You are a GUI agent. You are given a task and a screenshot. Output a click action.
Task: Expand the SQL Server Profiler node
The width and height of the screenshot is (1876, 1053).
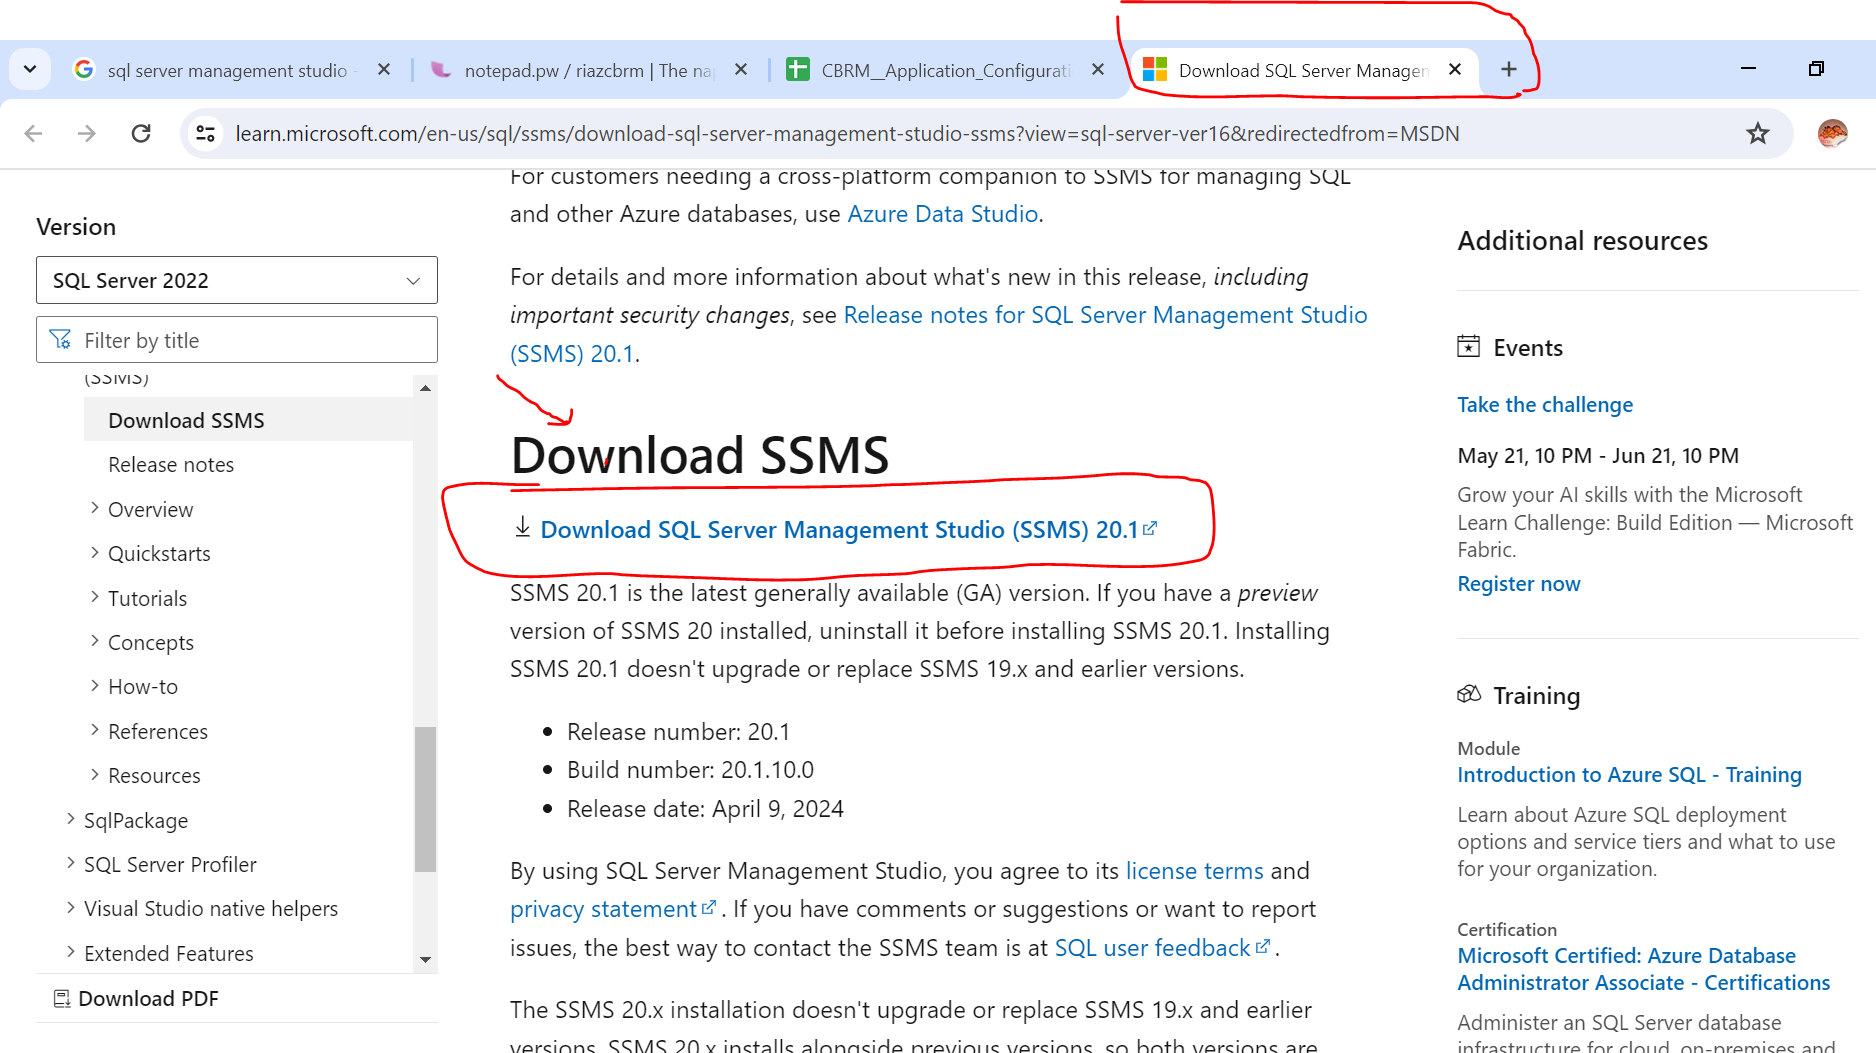click(71, 863)
